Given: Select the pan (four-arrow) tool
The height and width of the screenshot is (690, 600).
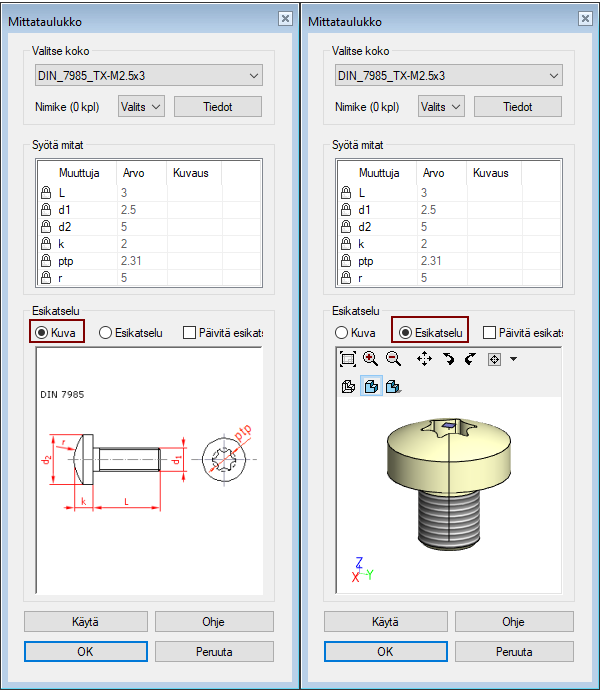Looking at the screenshot, I should [x=423, y=359].
